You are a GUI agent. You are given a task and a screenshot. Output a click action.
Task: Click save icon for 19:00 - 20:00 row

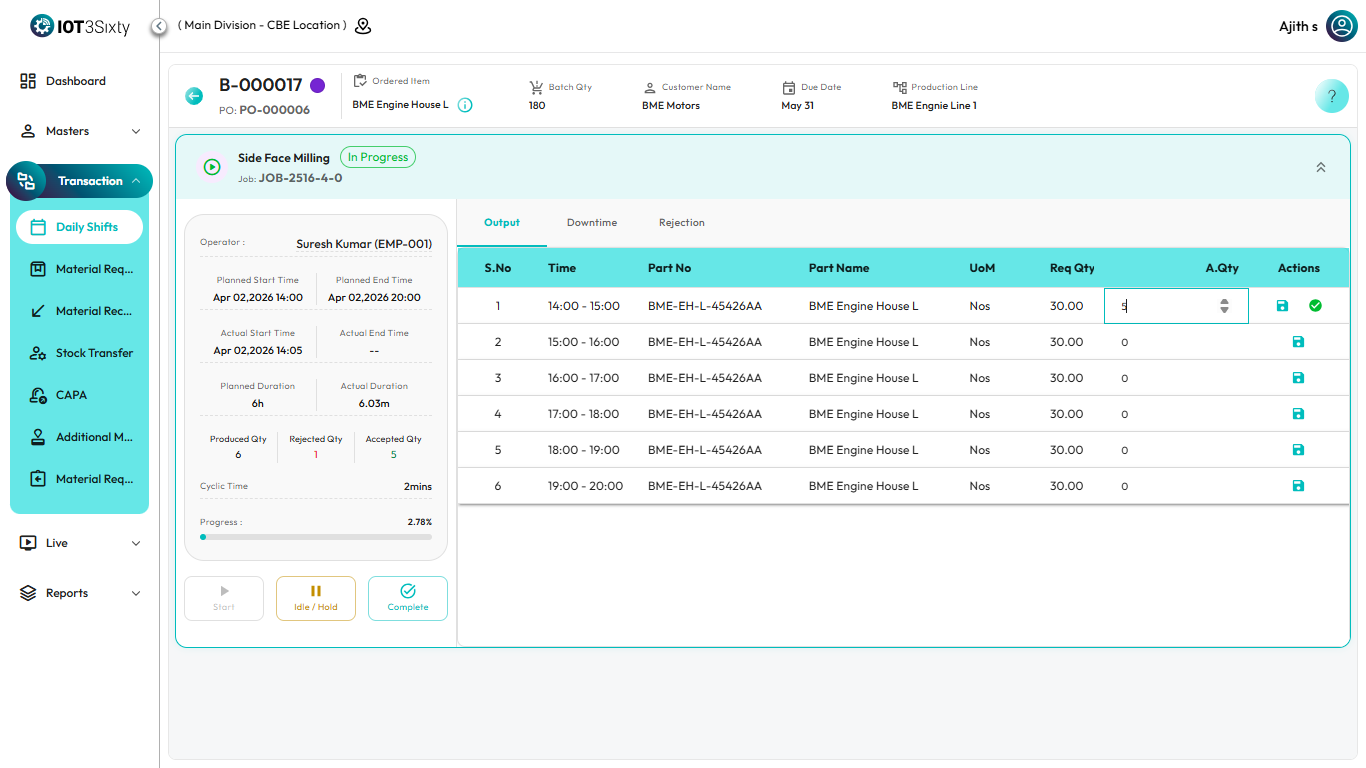click(x=1298, y=486)
